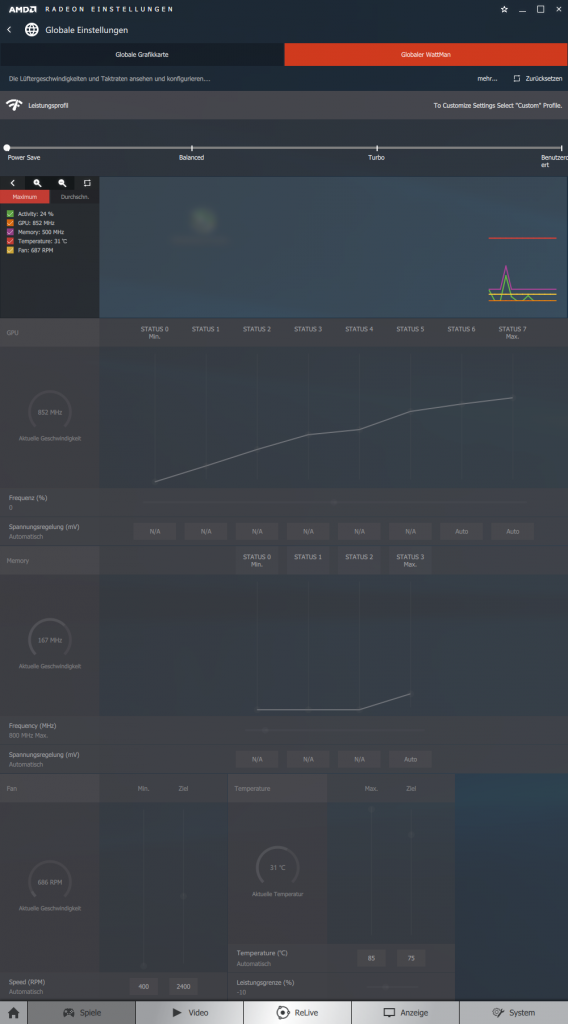Zoom out on the monitoring graph
Screen dimensions: 568x1024
tap(62, 184)
